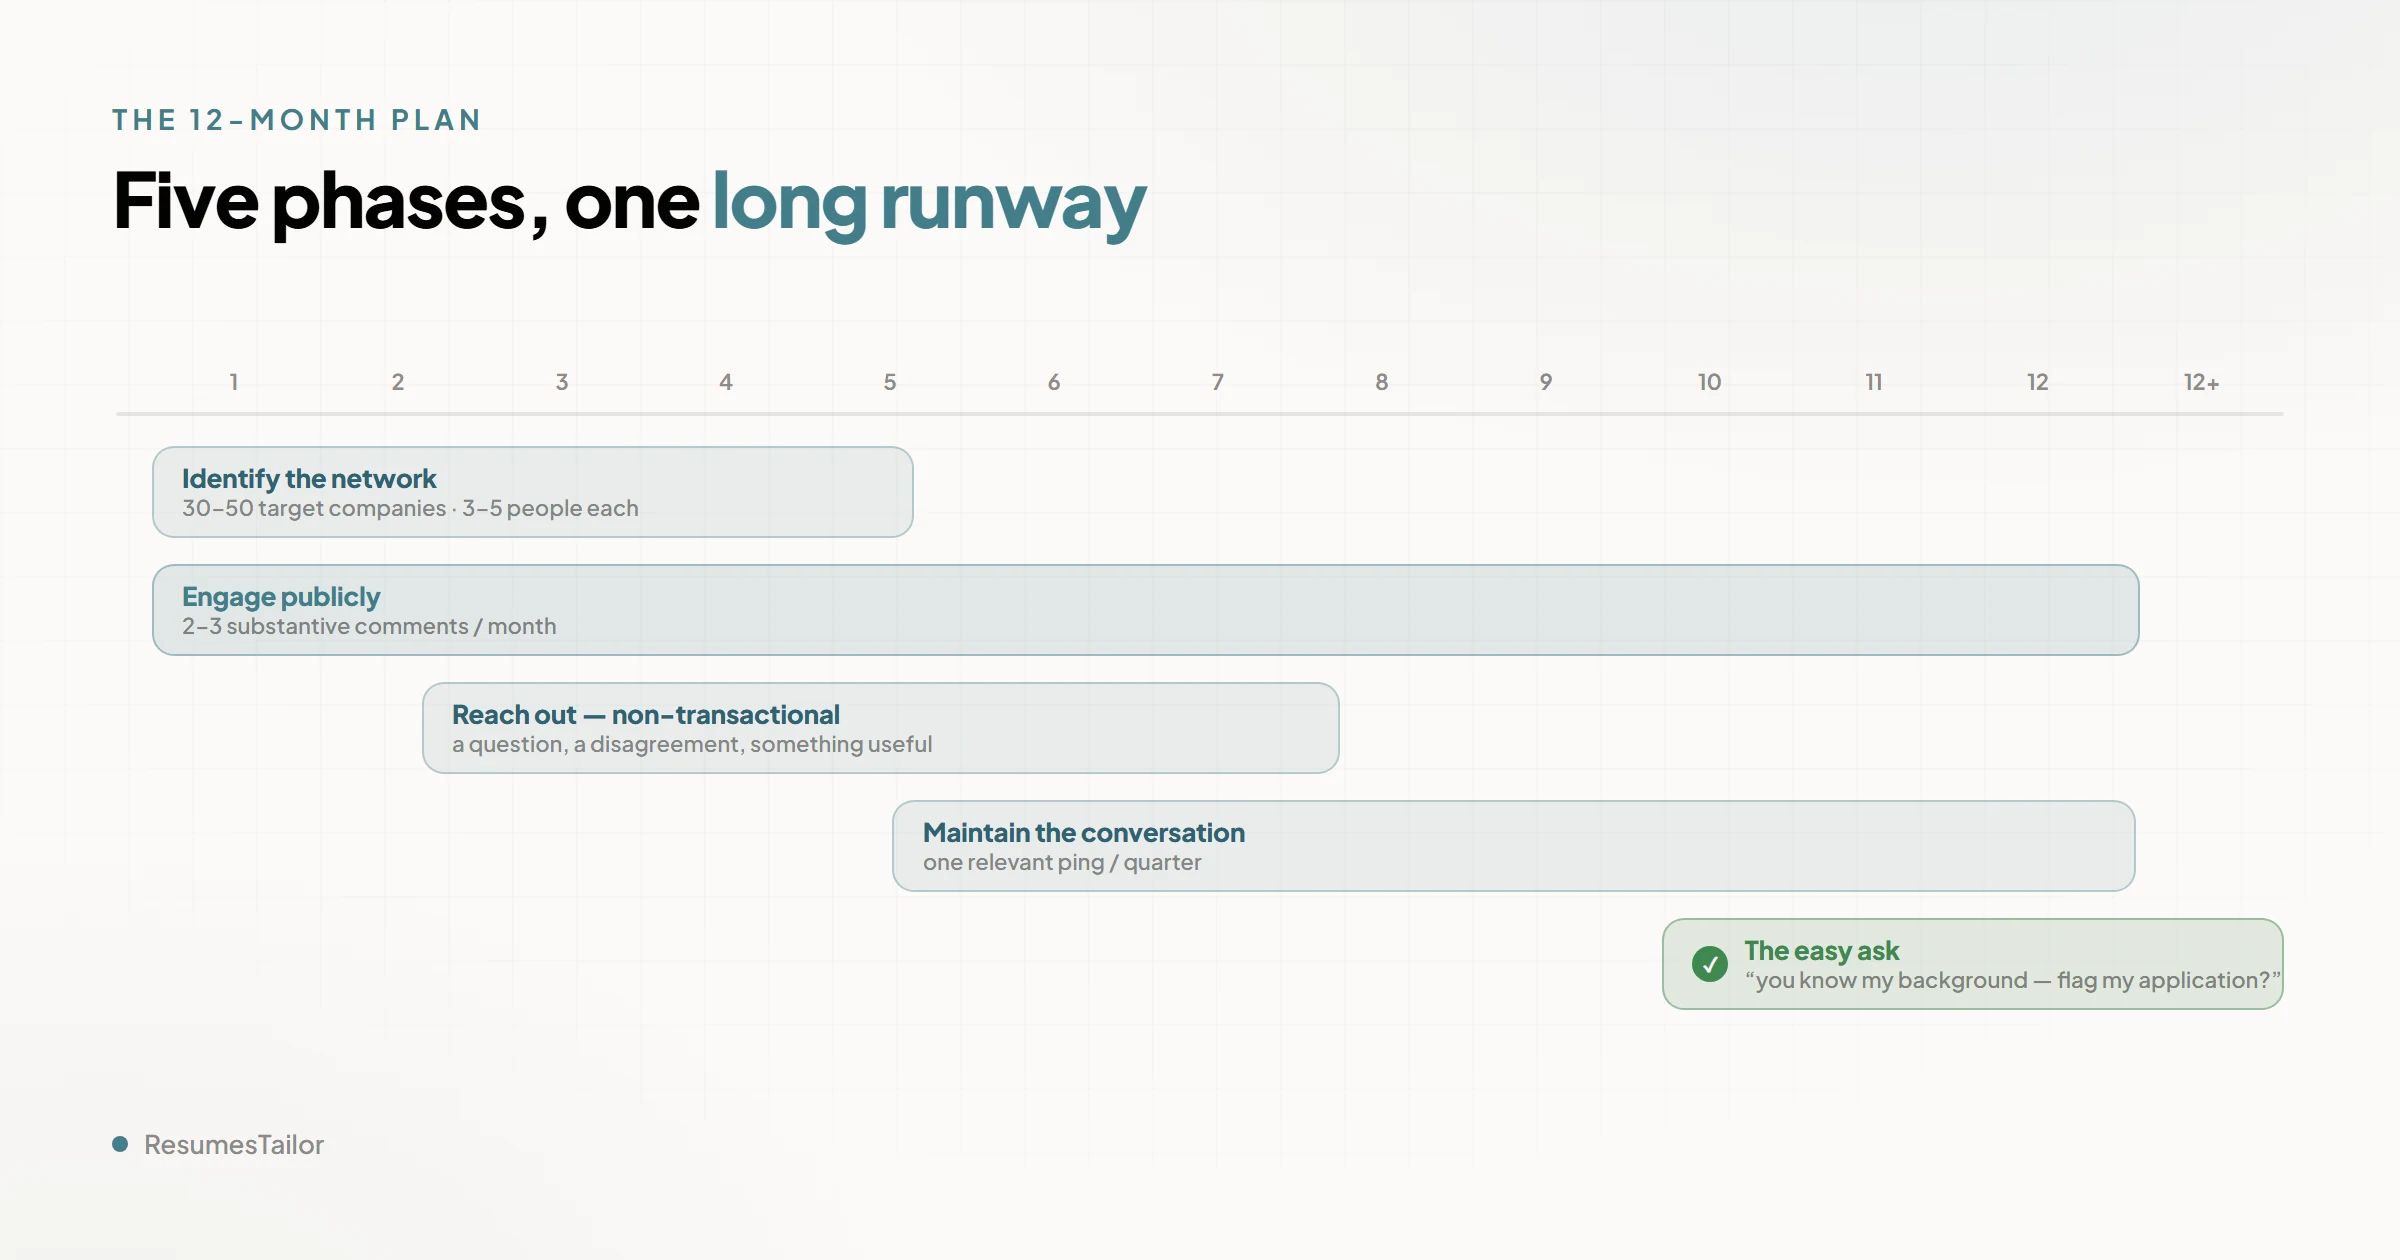2400x1260 pixels.
Task: Click month marker 10 on timeline
Action: point(1710,382)
